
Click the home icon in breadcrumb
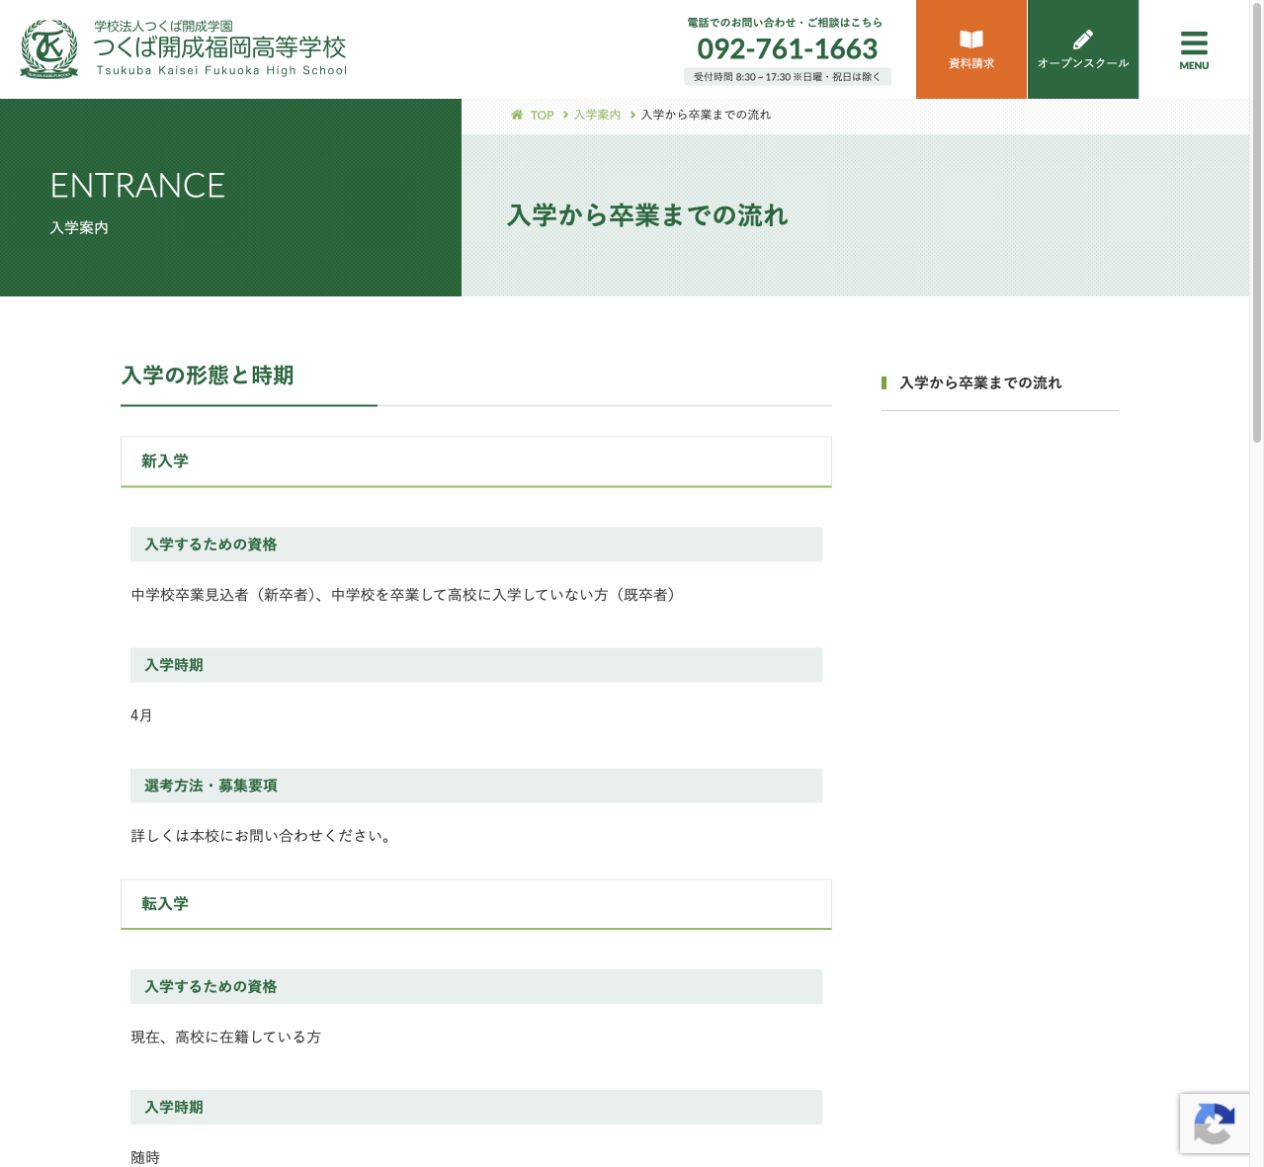pyautogui.click(x=517, y=115)
